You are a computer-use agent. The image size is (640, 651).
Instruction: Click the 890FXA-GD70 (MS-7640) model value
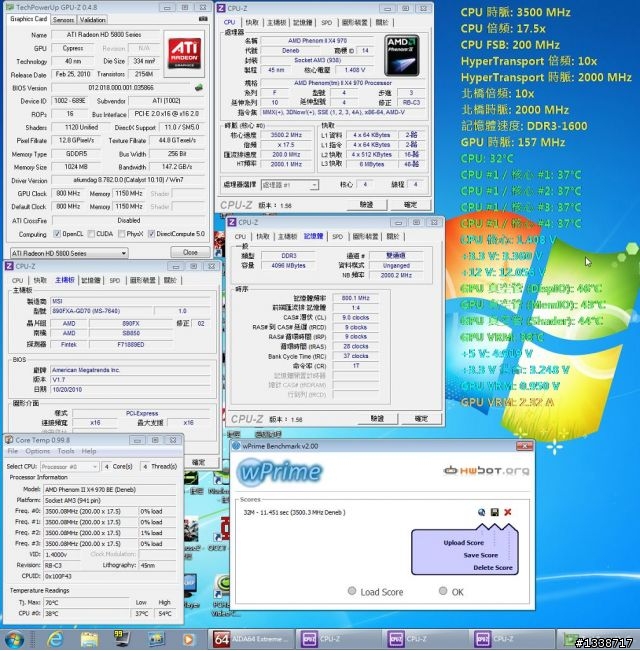(x=102, y=311)
